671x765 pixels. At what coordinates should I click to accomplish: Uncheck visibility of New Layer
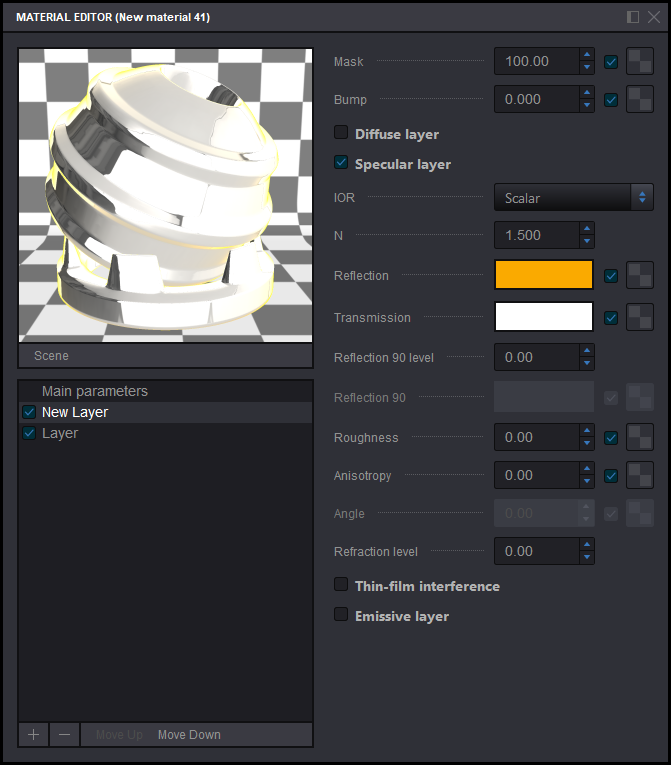coord(29,412)
